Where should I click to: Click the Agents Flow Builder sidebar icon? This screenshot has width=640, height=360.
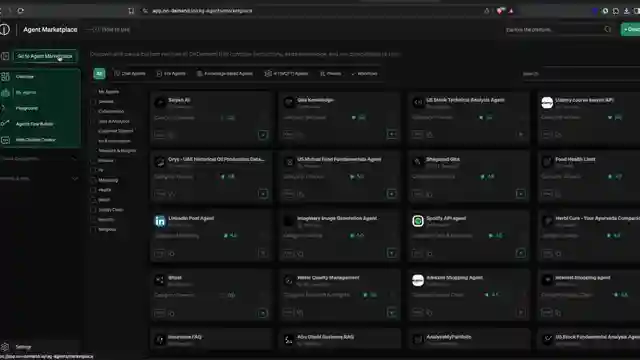click(5, 124)
